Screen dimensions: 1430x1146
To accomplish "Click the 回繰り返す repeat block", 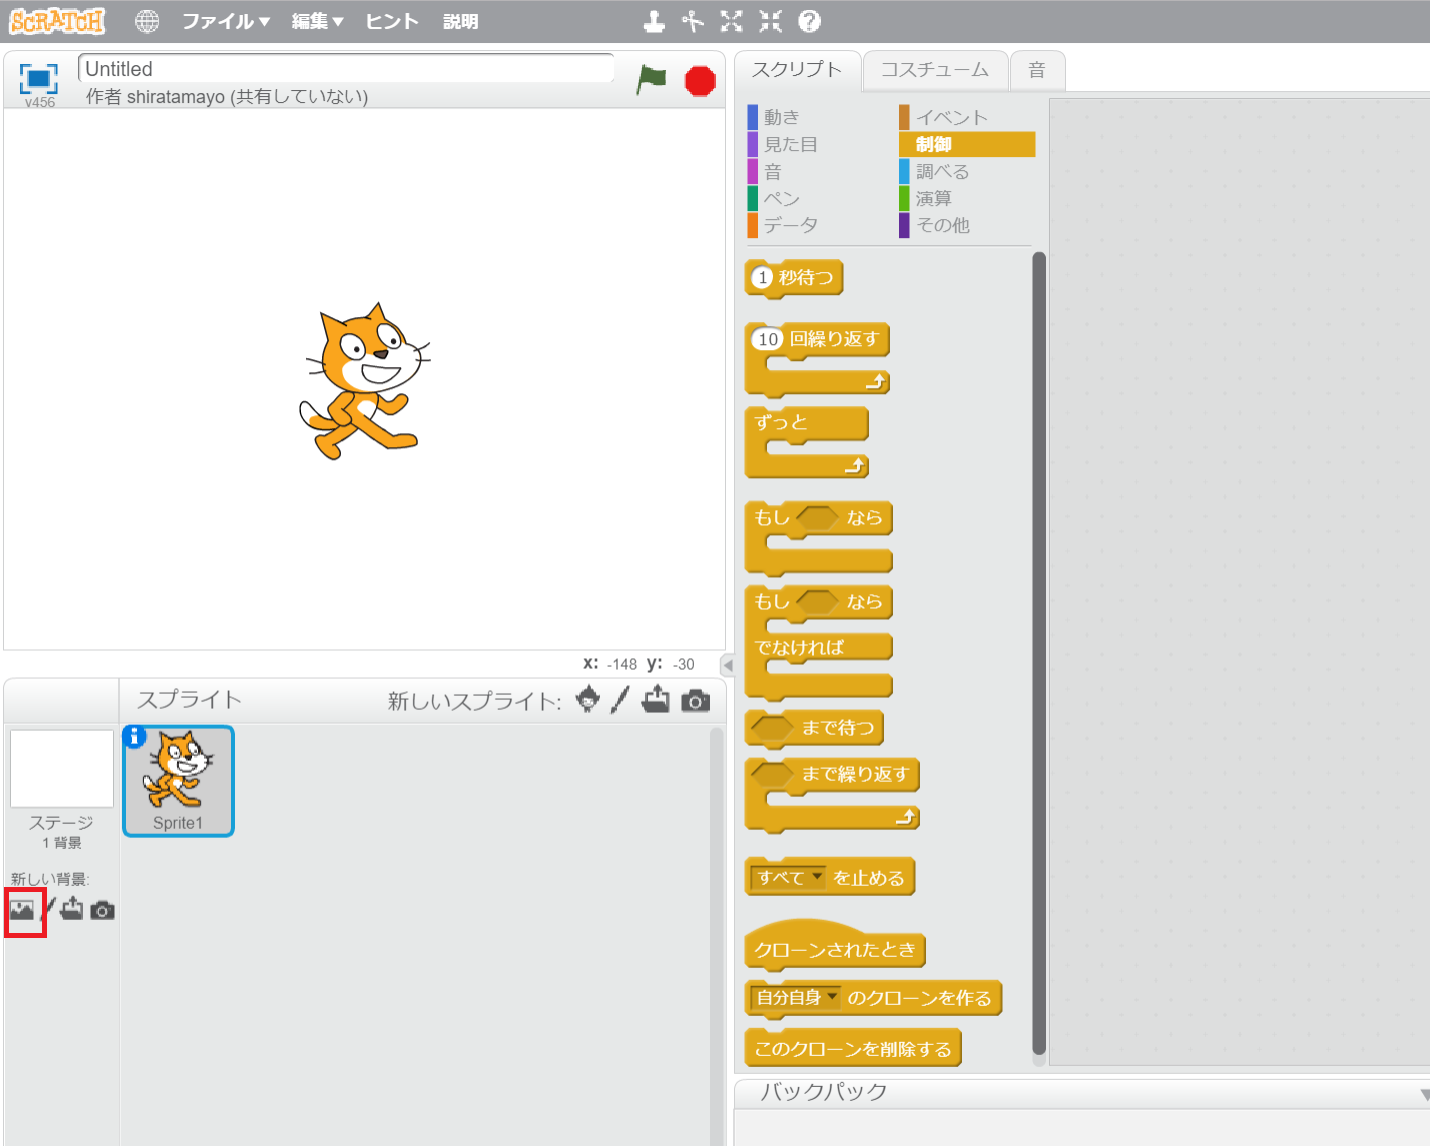I will [x=835, y=339].
